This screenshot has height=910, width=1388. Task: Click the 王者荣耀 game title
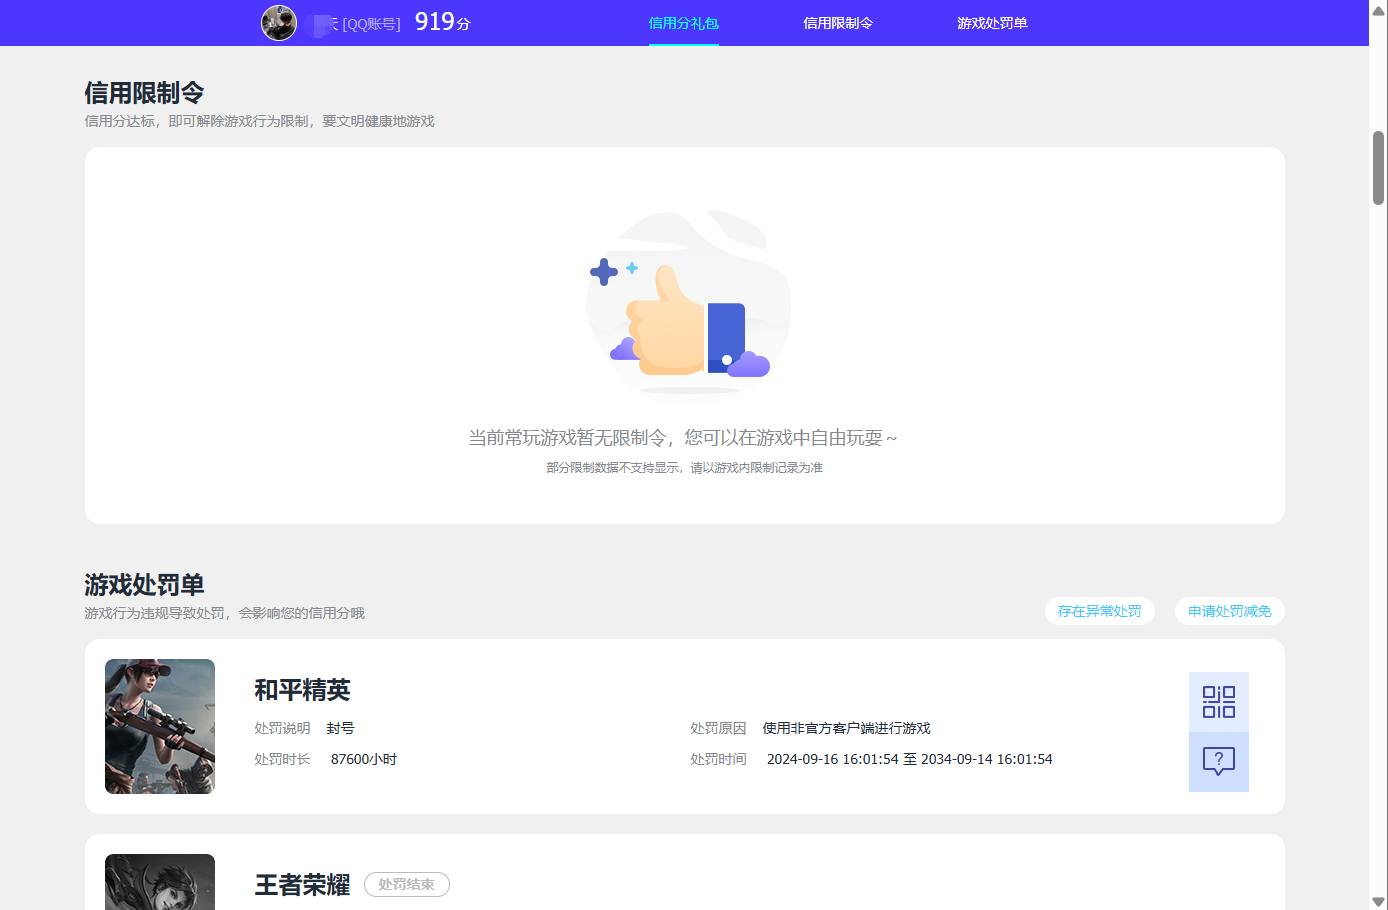pos(302,885)
